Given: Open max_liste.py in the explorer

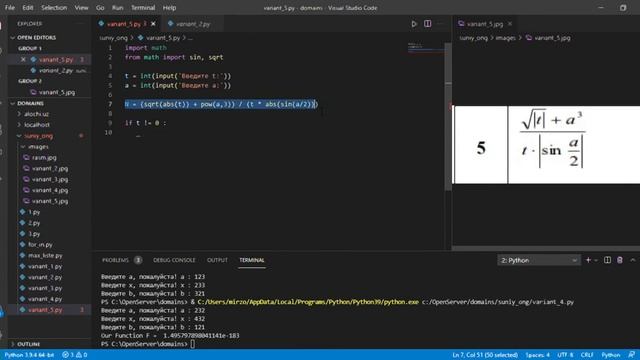Looking at the screenshot, I should coord(45,256).
